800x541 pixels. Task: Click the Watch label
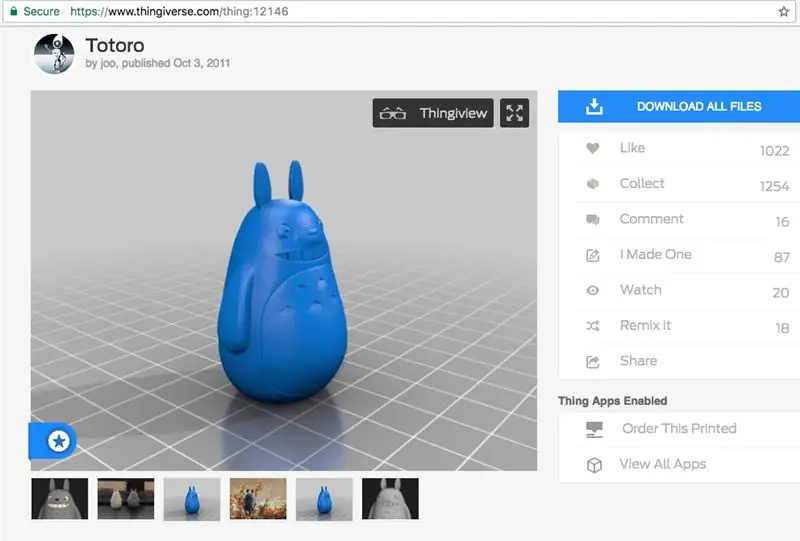[641, 289]
